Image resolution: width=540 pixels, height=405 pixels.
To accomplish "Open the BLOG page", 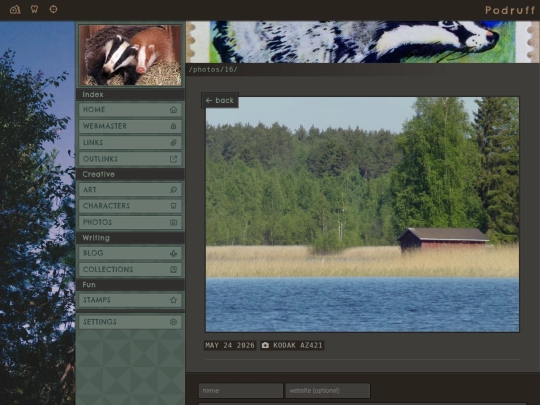I will (x=130, y=253).
